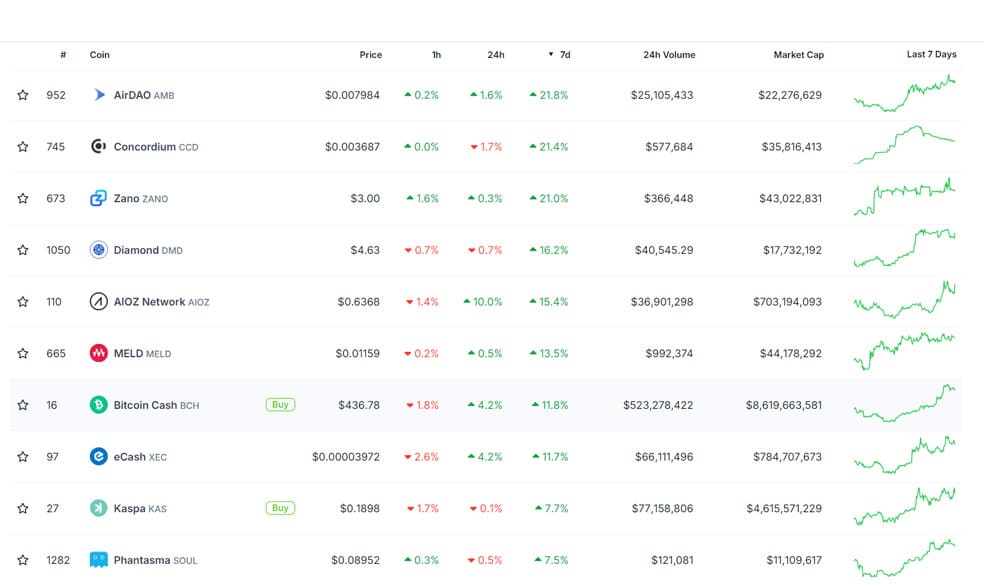Favorite AirDAO with its star icon

click(23, 95)
